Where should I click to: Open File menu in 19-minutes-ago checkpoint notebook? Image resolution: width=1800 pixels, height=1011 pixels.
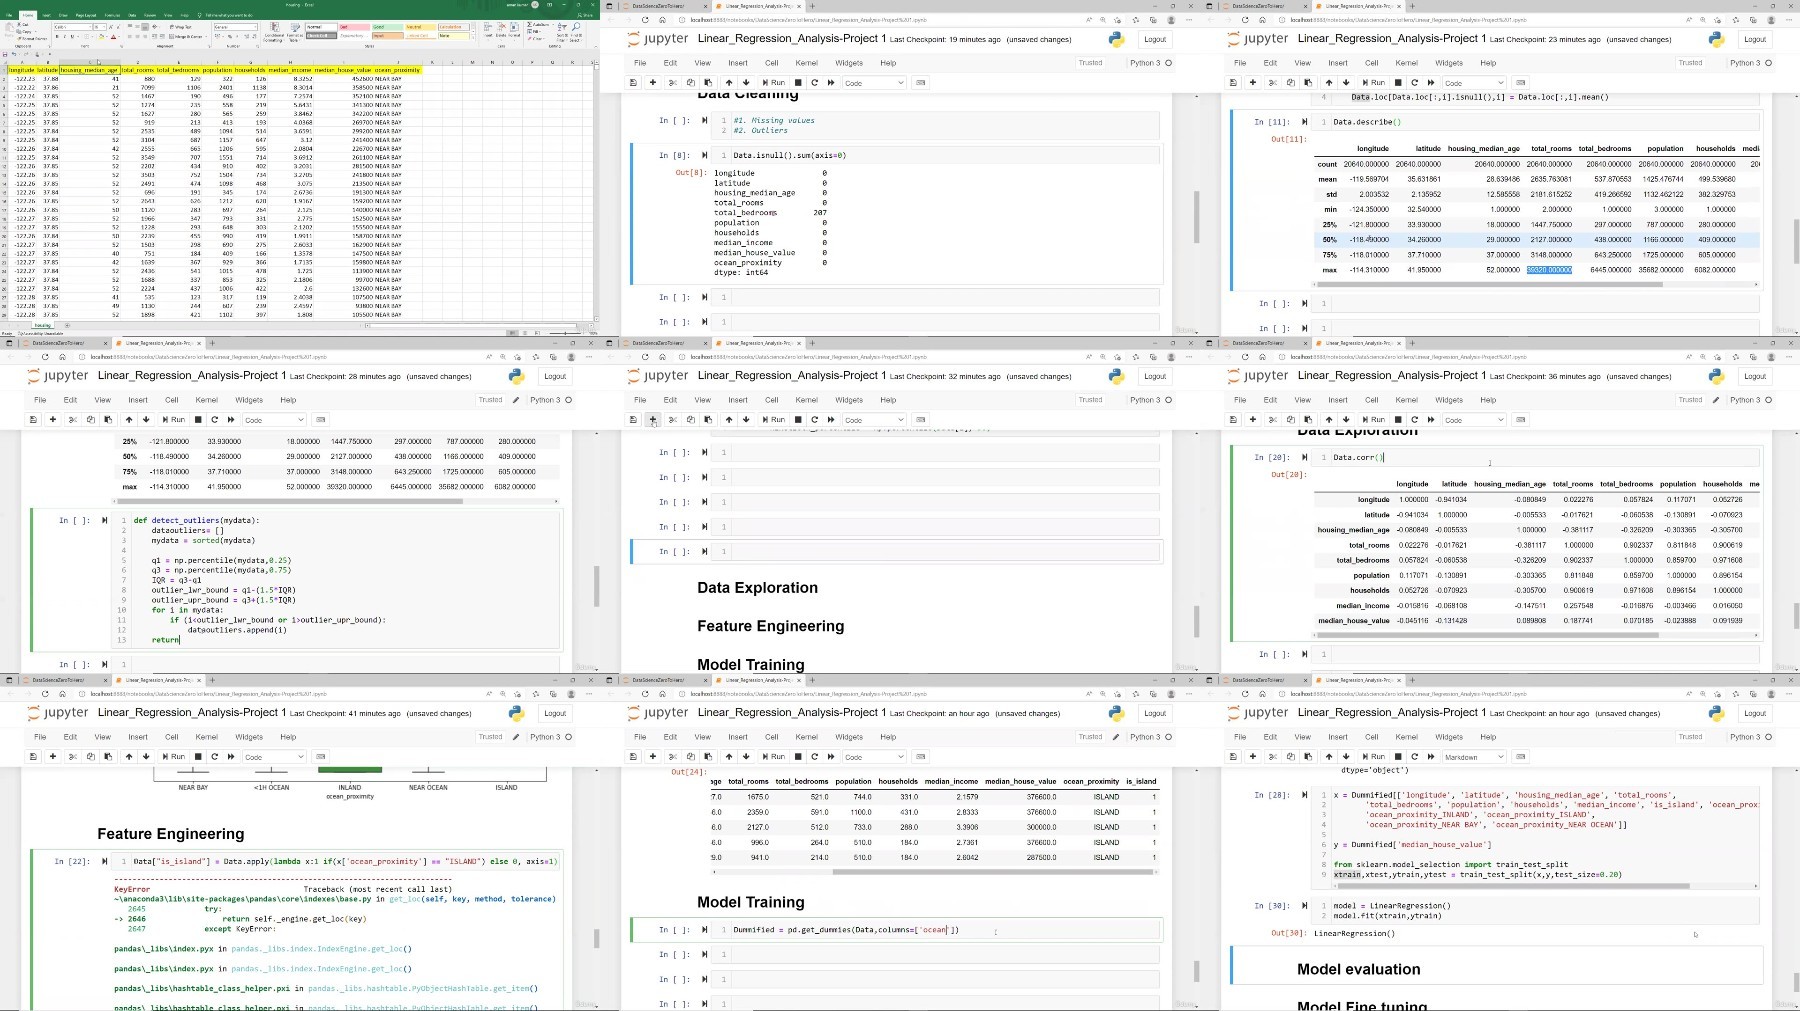640,63
